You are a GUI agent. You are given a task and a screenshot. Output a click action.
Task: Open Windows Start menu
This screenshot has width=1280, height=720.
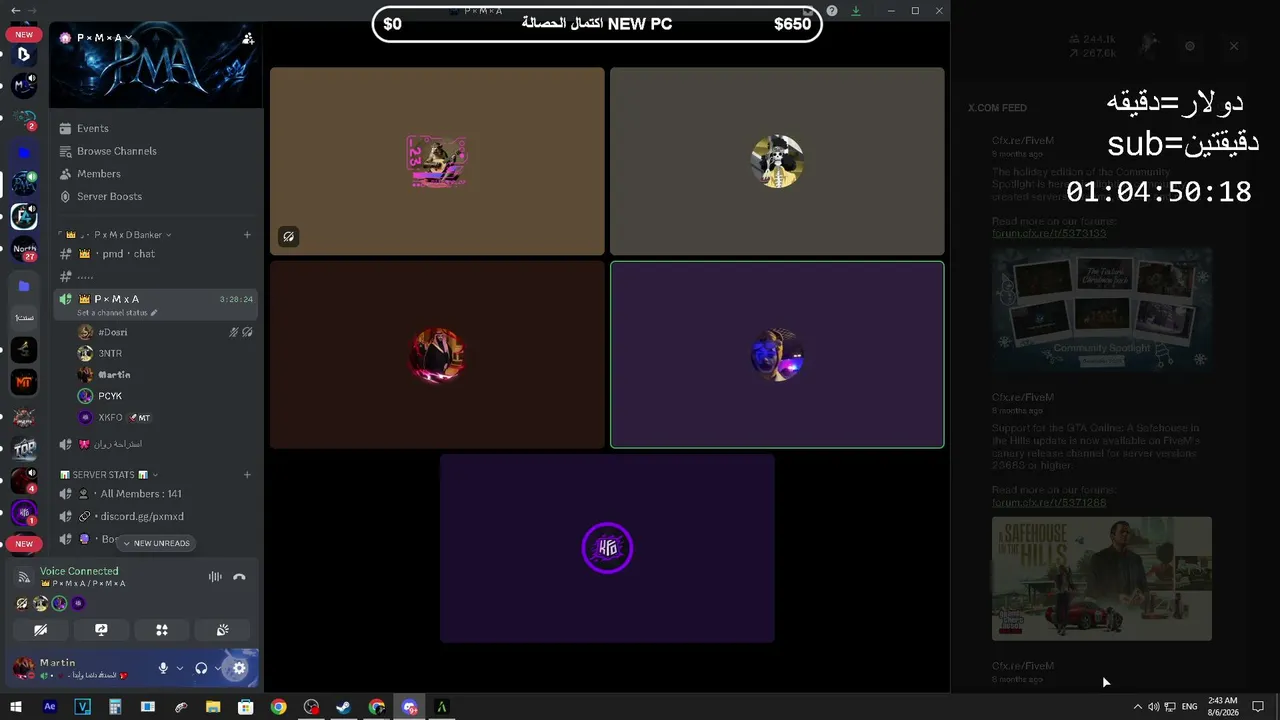coord(16,707)
